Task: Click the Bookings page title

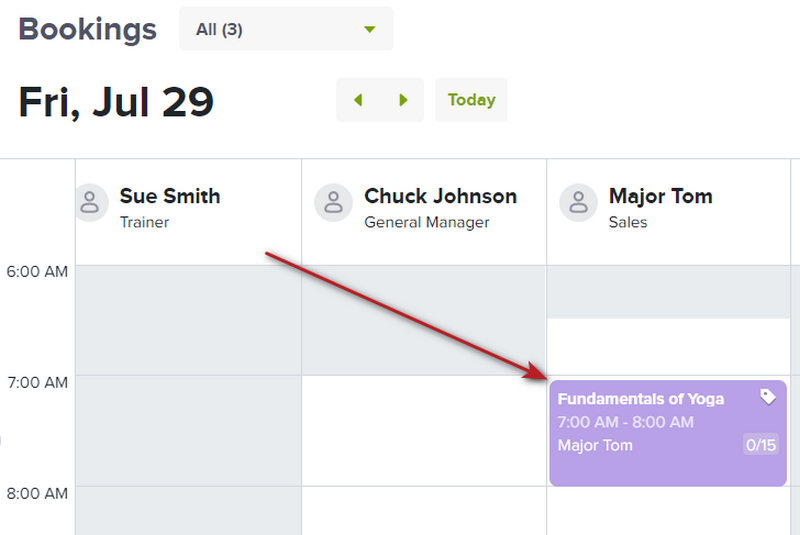Action: pos(87,29)
